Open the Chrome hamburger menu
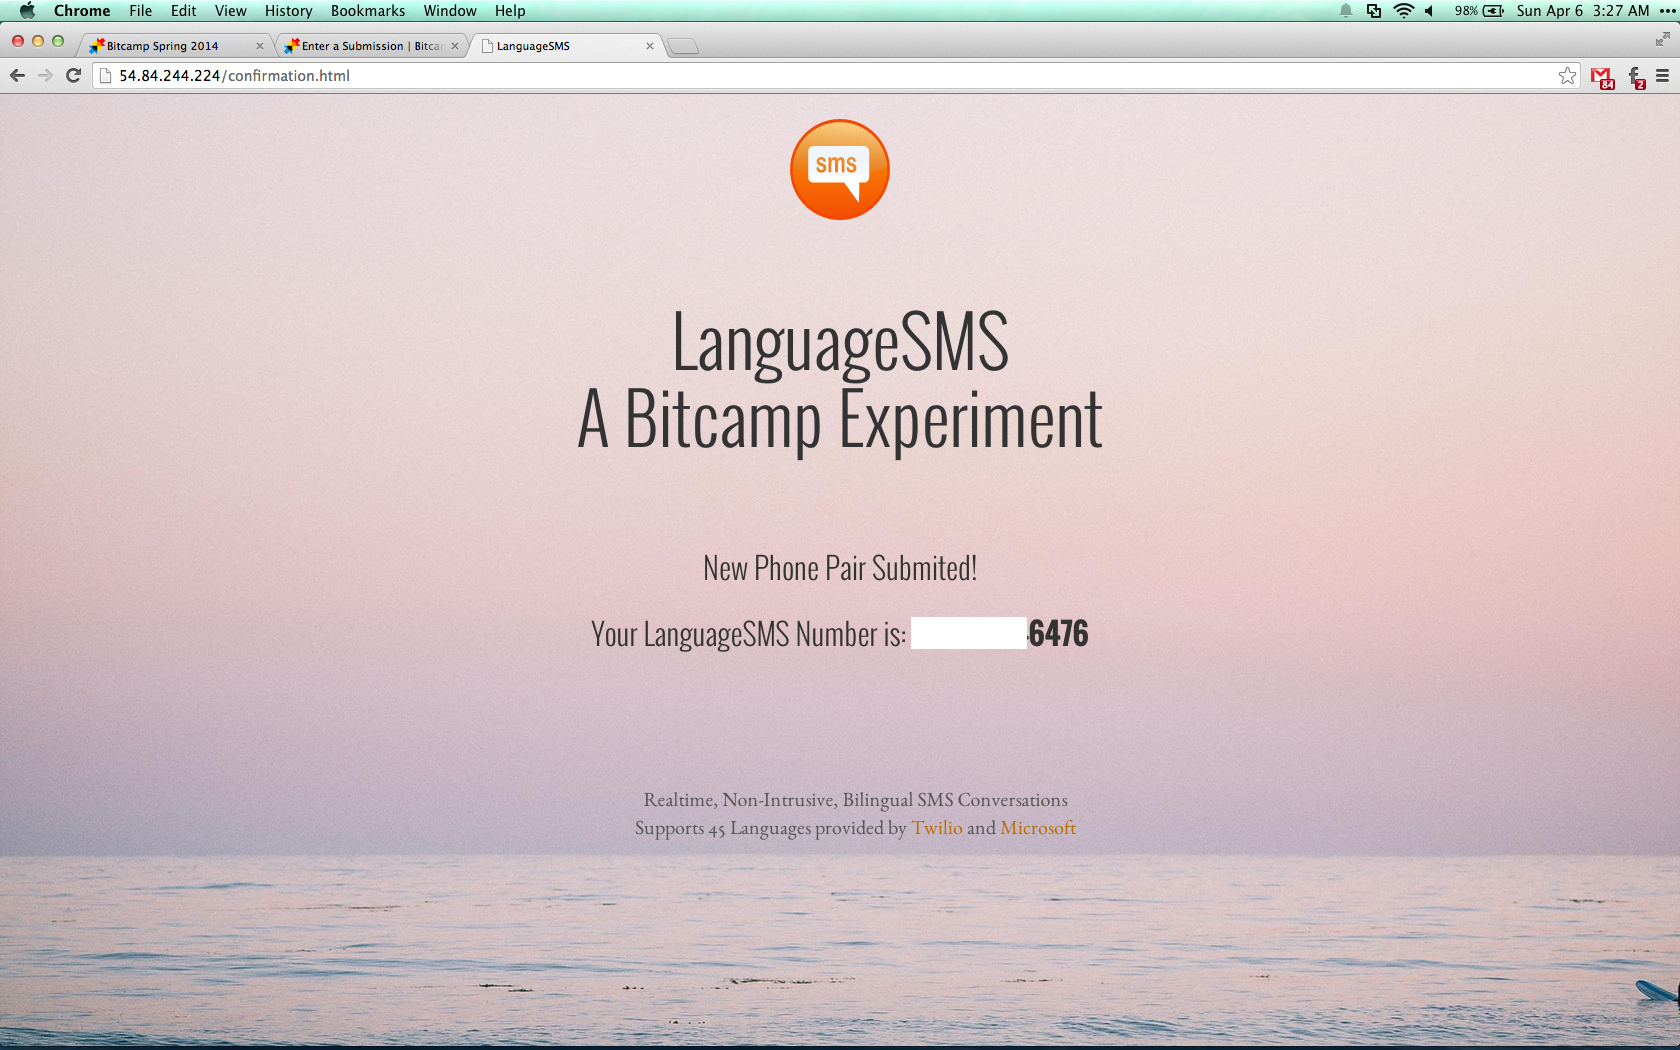1680x1050 pixels. pos(1662,76)
